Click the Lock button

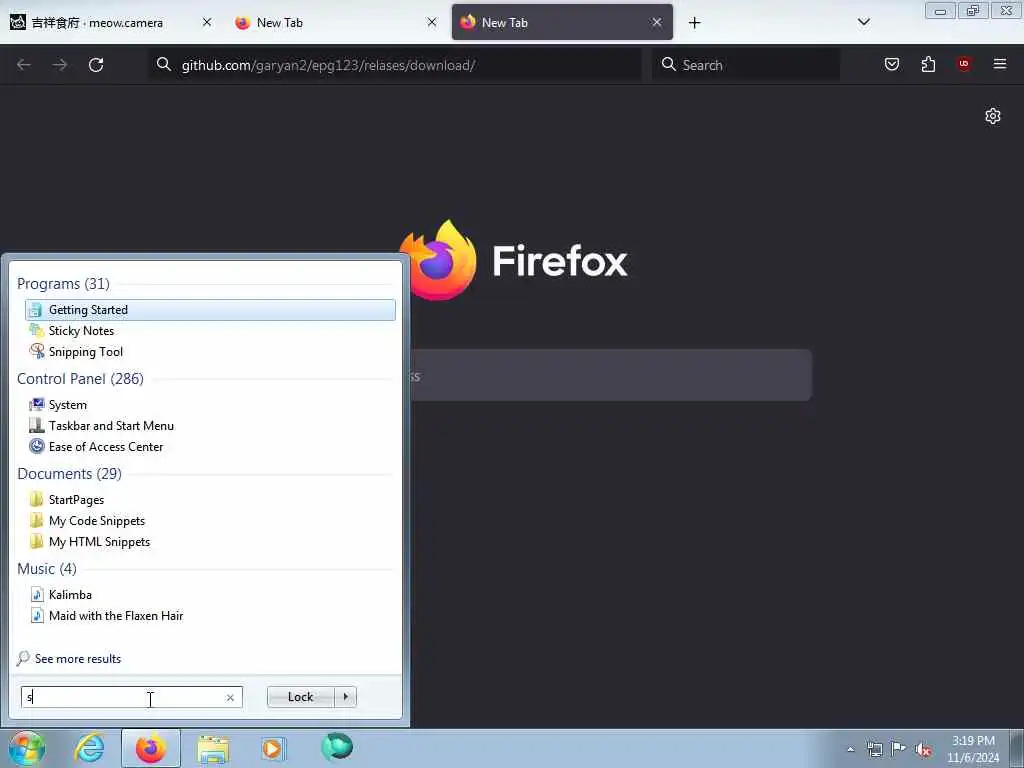(300, 697)
